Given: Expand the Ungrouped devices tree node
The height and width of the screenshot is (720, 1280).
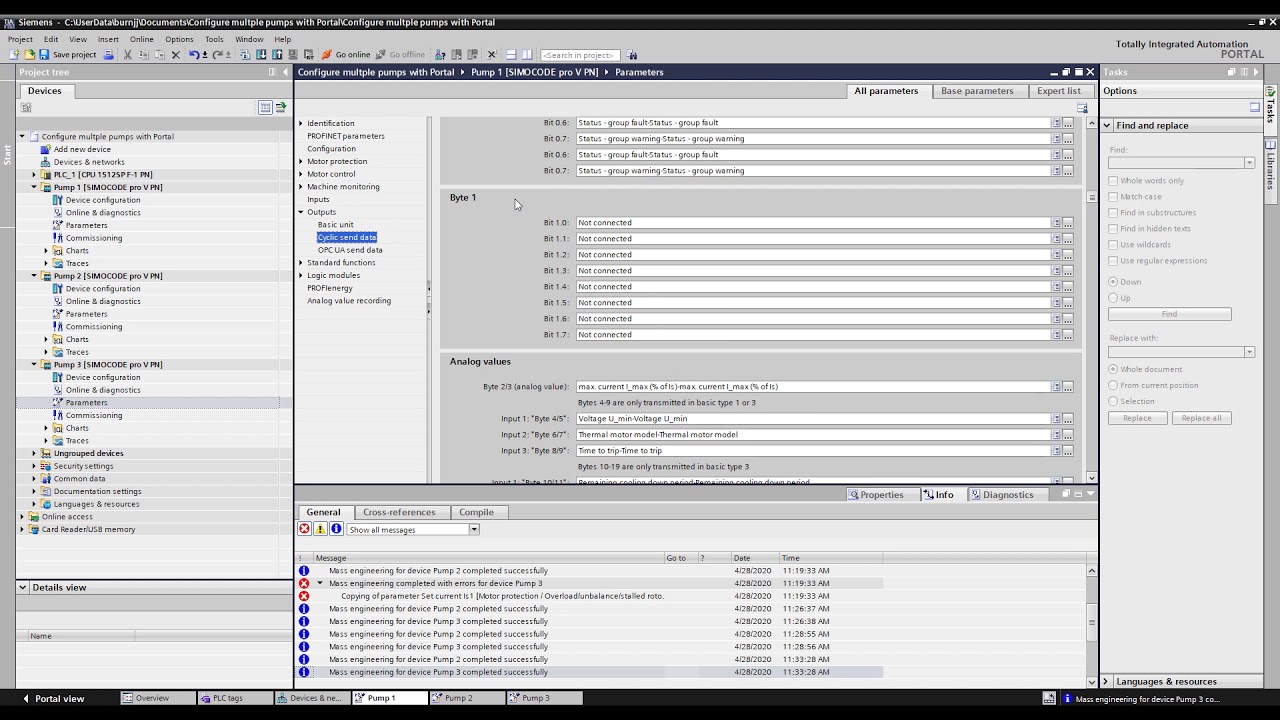Looking at the screenshot, I should click(34, 453).
